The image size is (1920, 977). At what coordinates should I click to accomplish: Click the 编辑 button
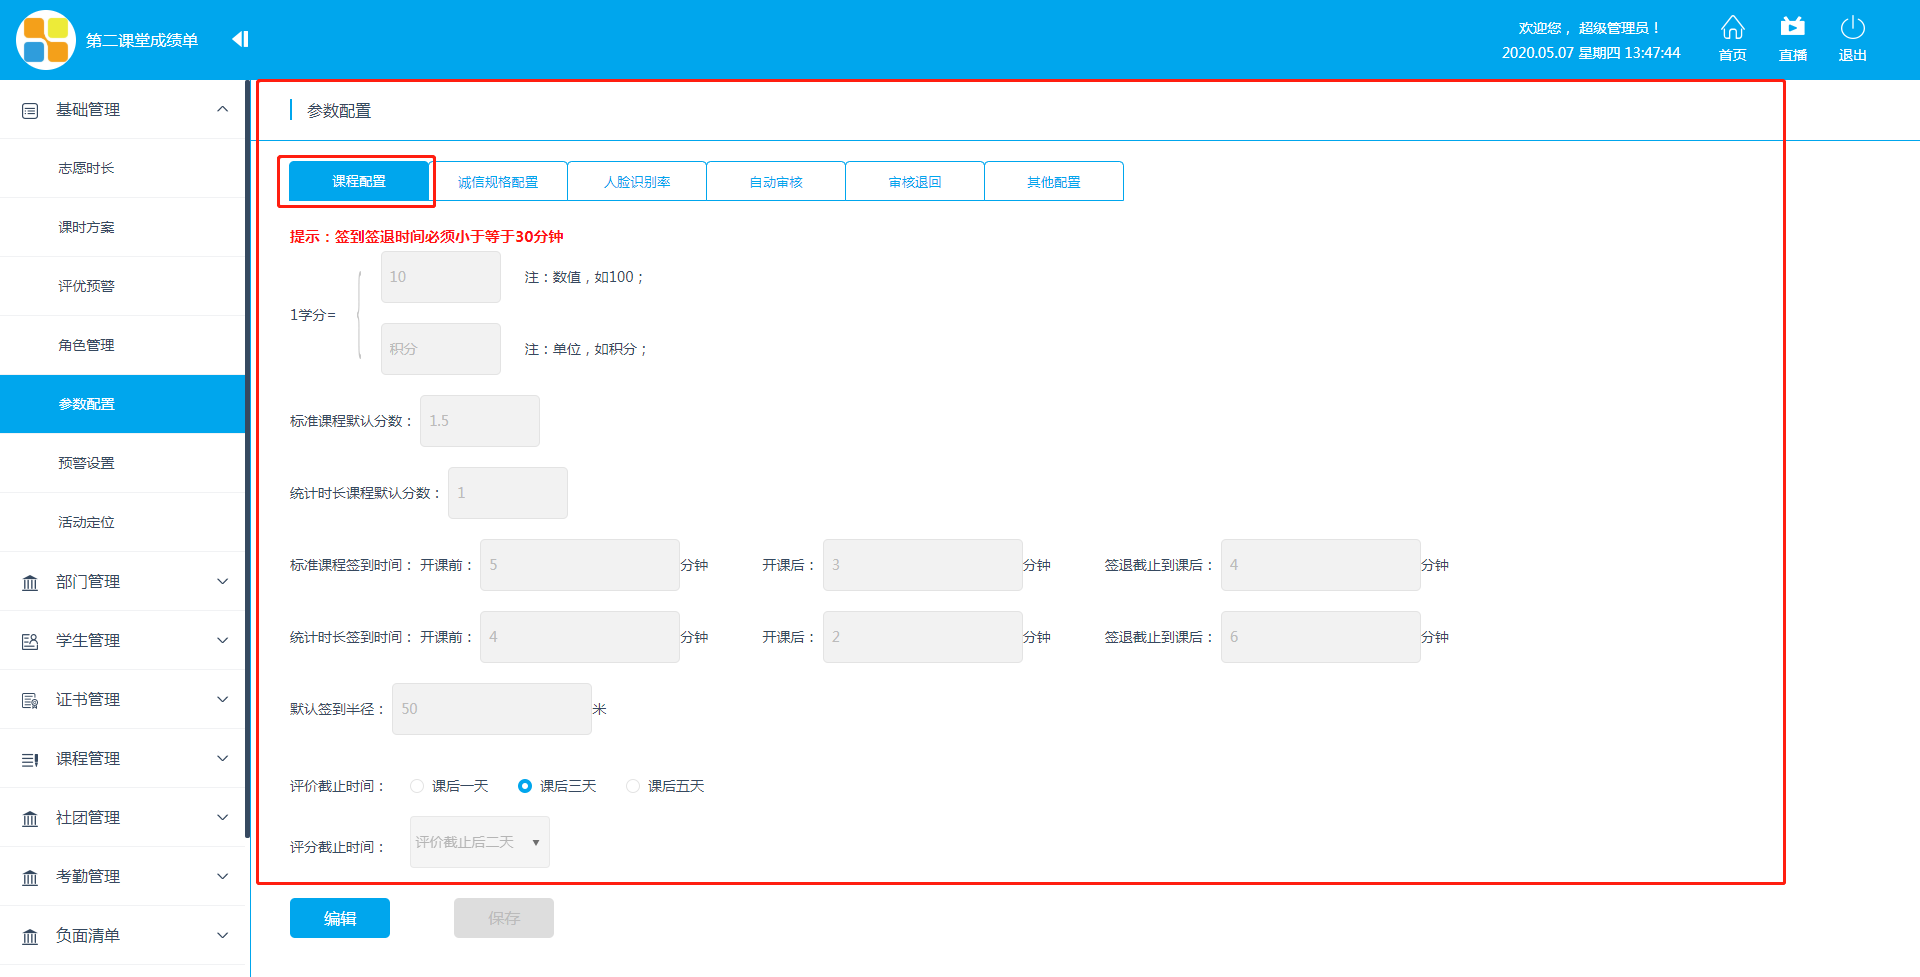(x=340, y=918)
